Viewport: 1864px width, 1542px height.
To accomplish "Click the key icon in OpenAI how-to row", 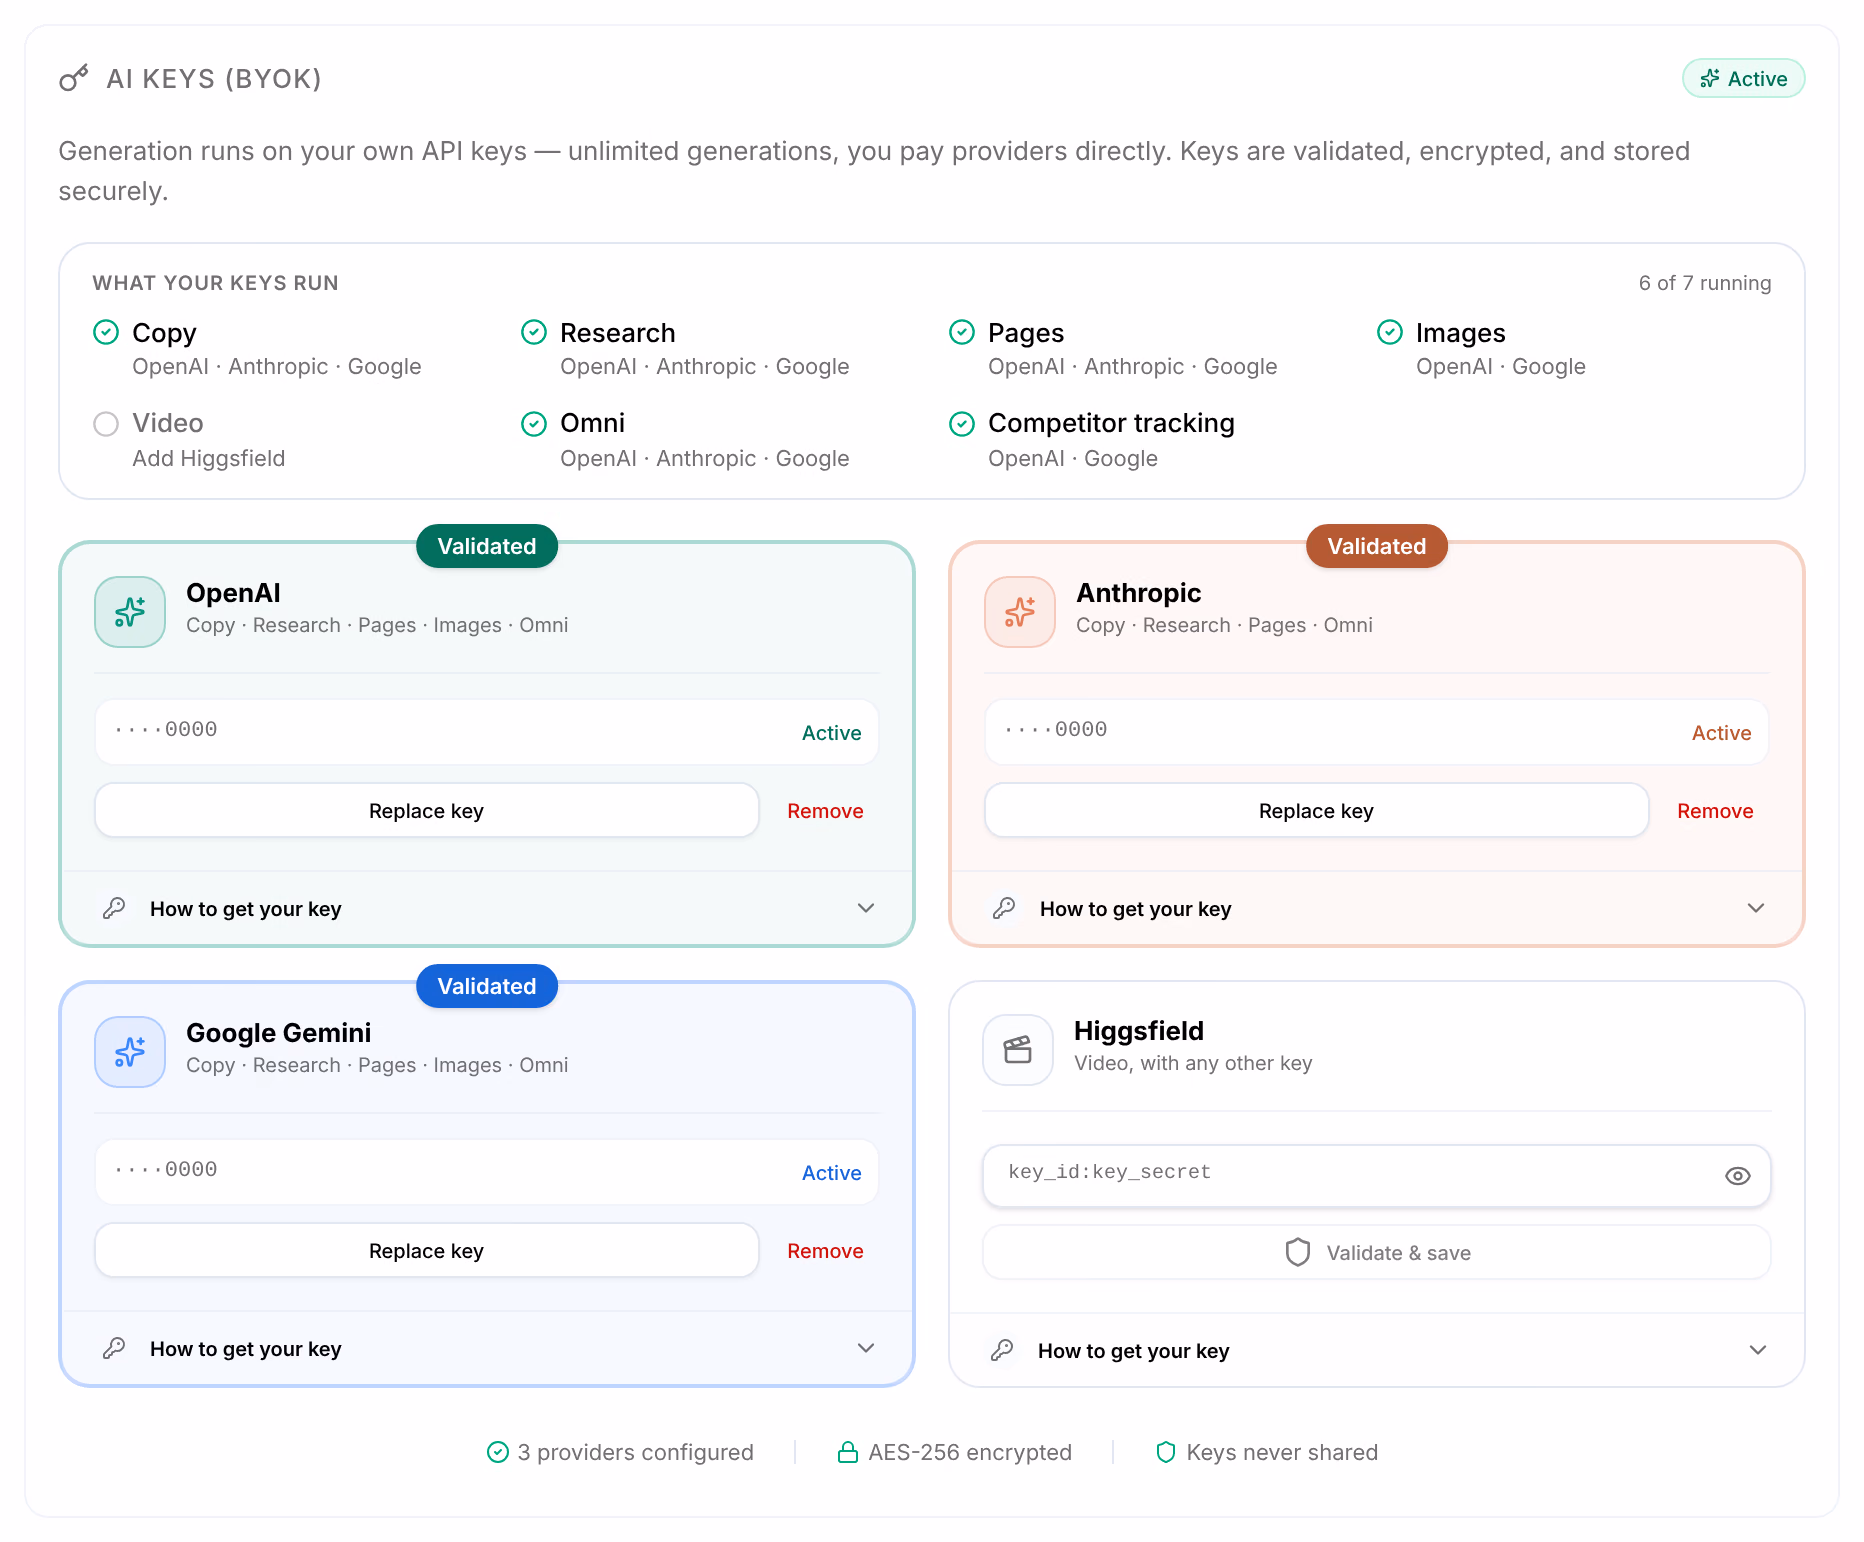I will (x=114, y=908).
